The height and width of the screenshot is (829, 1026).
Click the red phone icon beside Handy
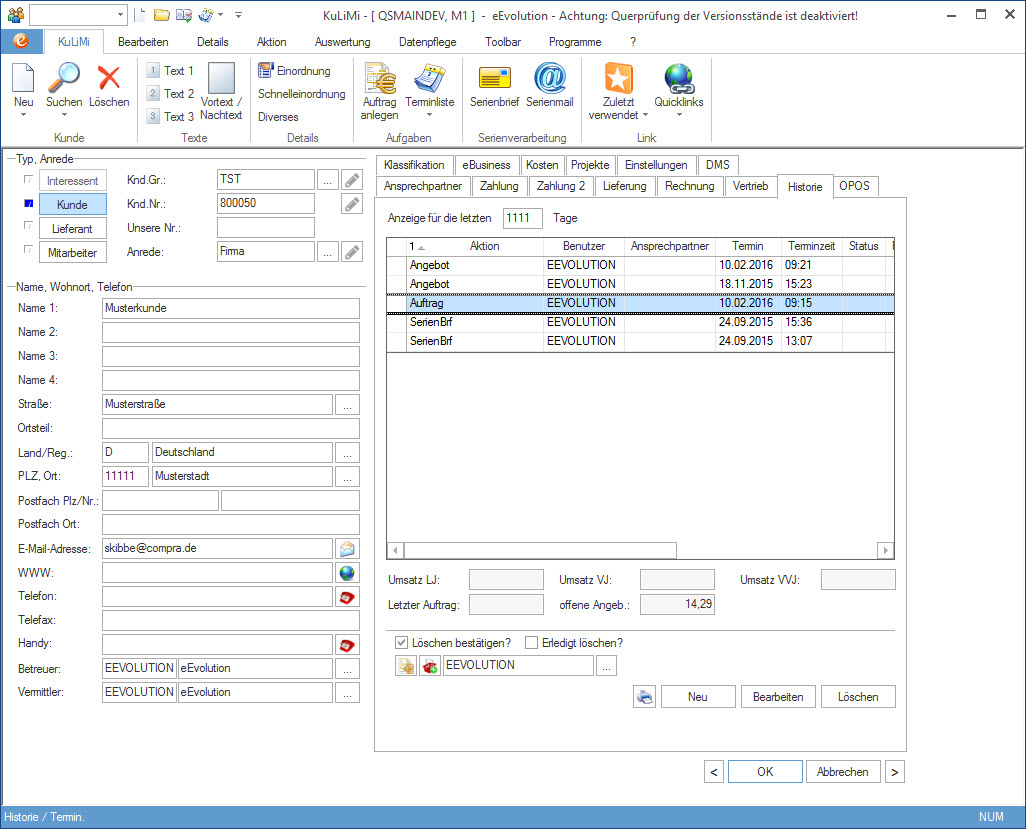[347, 645]
